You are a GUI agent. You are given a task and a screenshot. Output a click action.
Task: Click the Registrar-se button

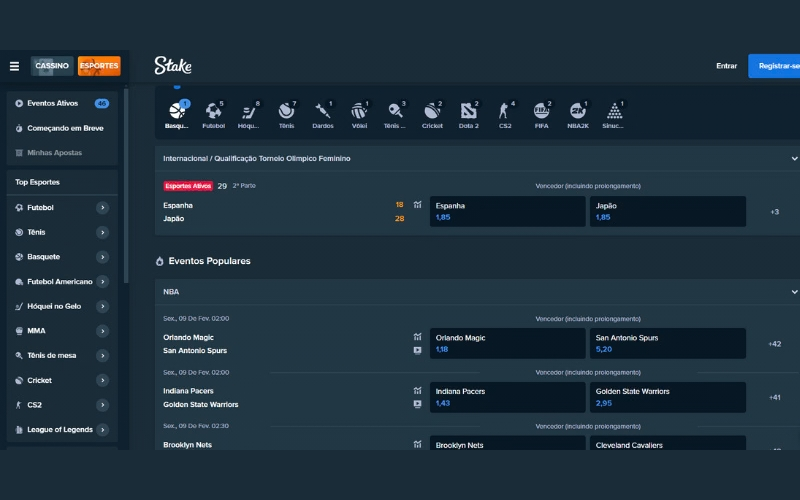coord(774,66)
